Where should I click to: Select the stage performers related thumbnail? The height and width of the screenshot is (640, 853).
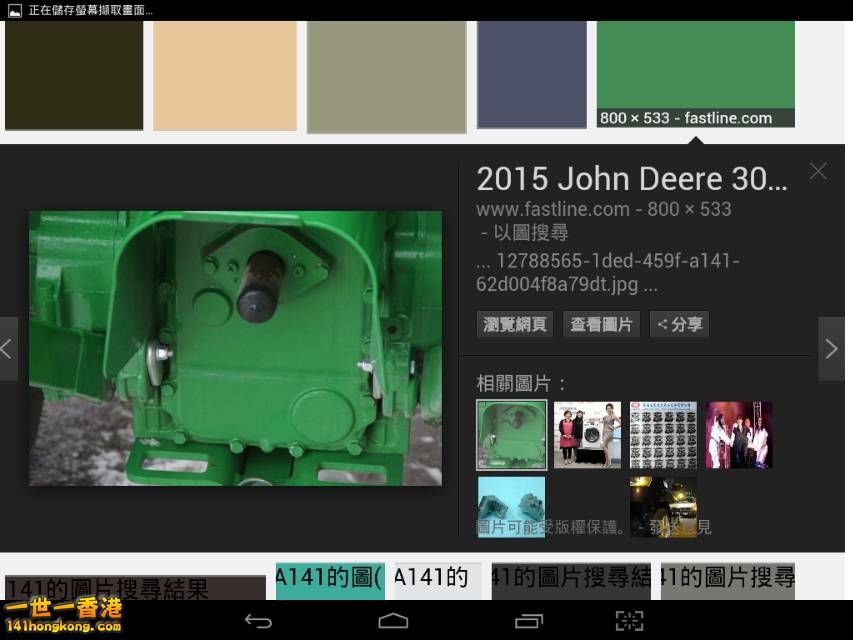tap(739, 435)
